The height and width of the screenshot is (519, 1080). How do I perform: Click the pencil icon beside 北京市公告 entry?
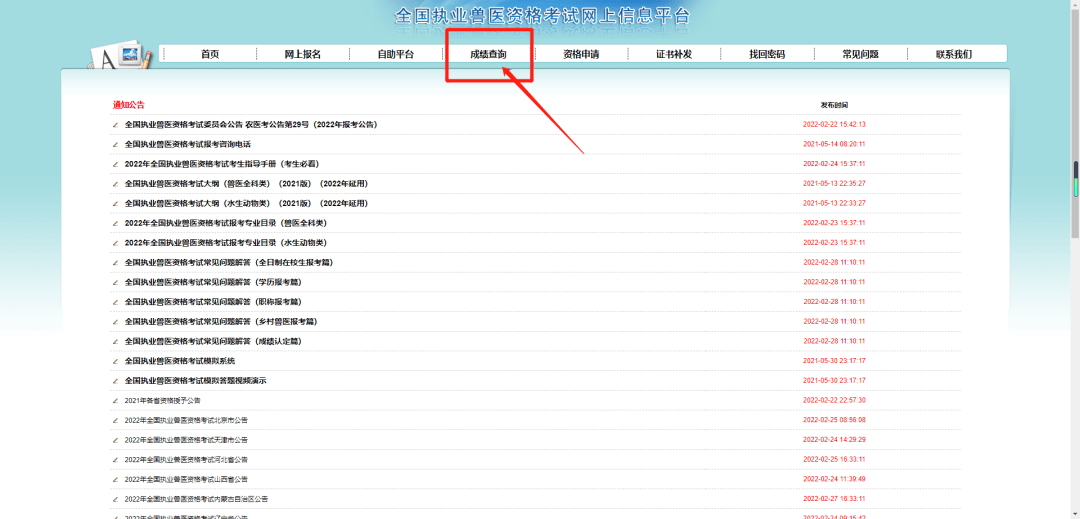tap(115, 420)
